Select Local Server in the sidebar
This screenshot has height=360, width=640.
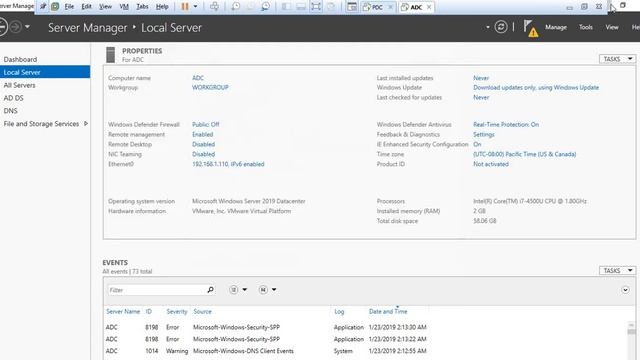pyautogui.click(x=45, y=72)
